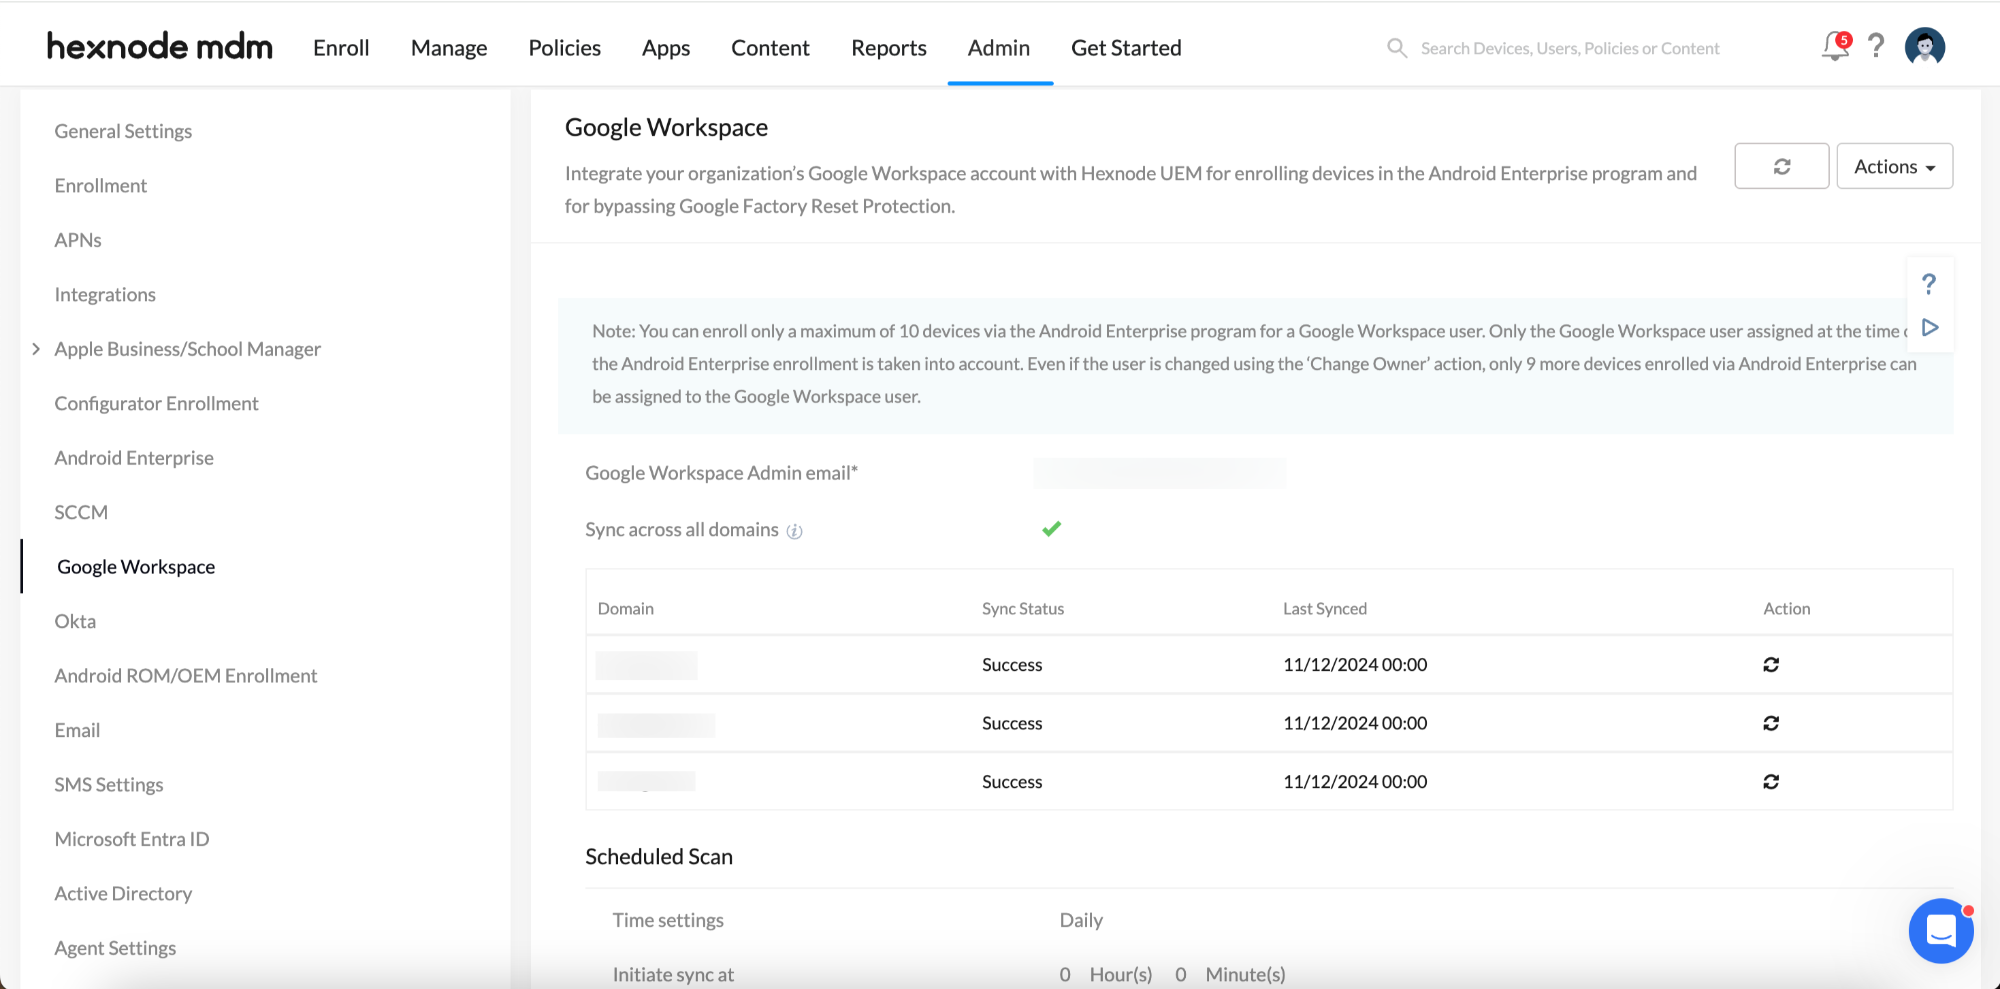Open Enrollment in sidebar

[x=100, y=186]
